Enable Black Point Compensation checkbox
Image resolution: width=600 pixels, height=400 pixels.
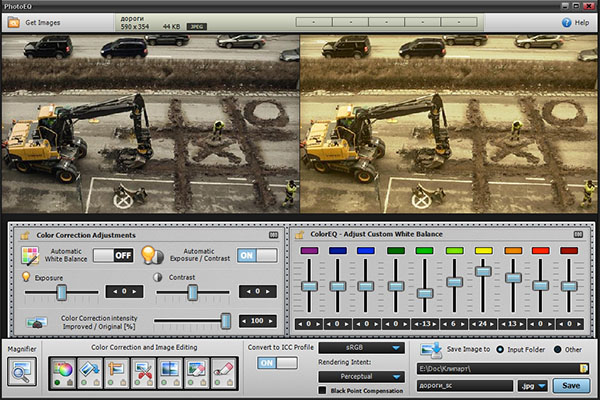pos(324,389)
